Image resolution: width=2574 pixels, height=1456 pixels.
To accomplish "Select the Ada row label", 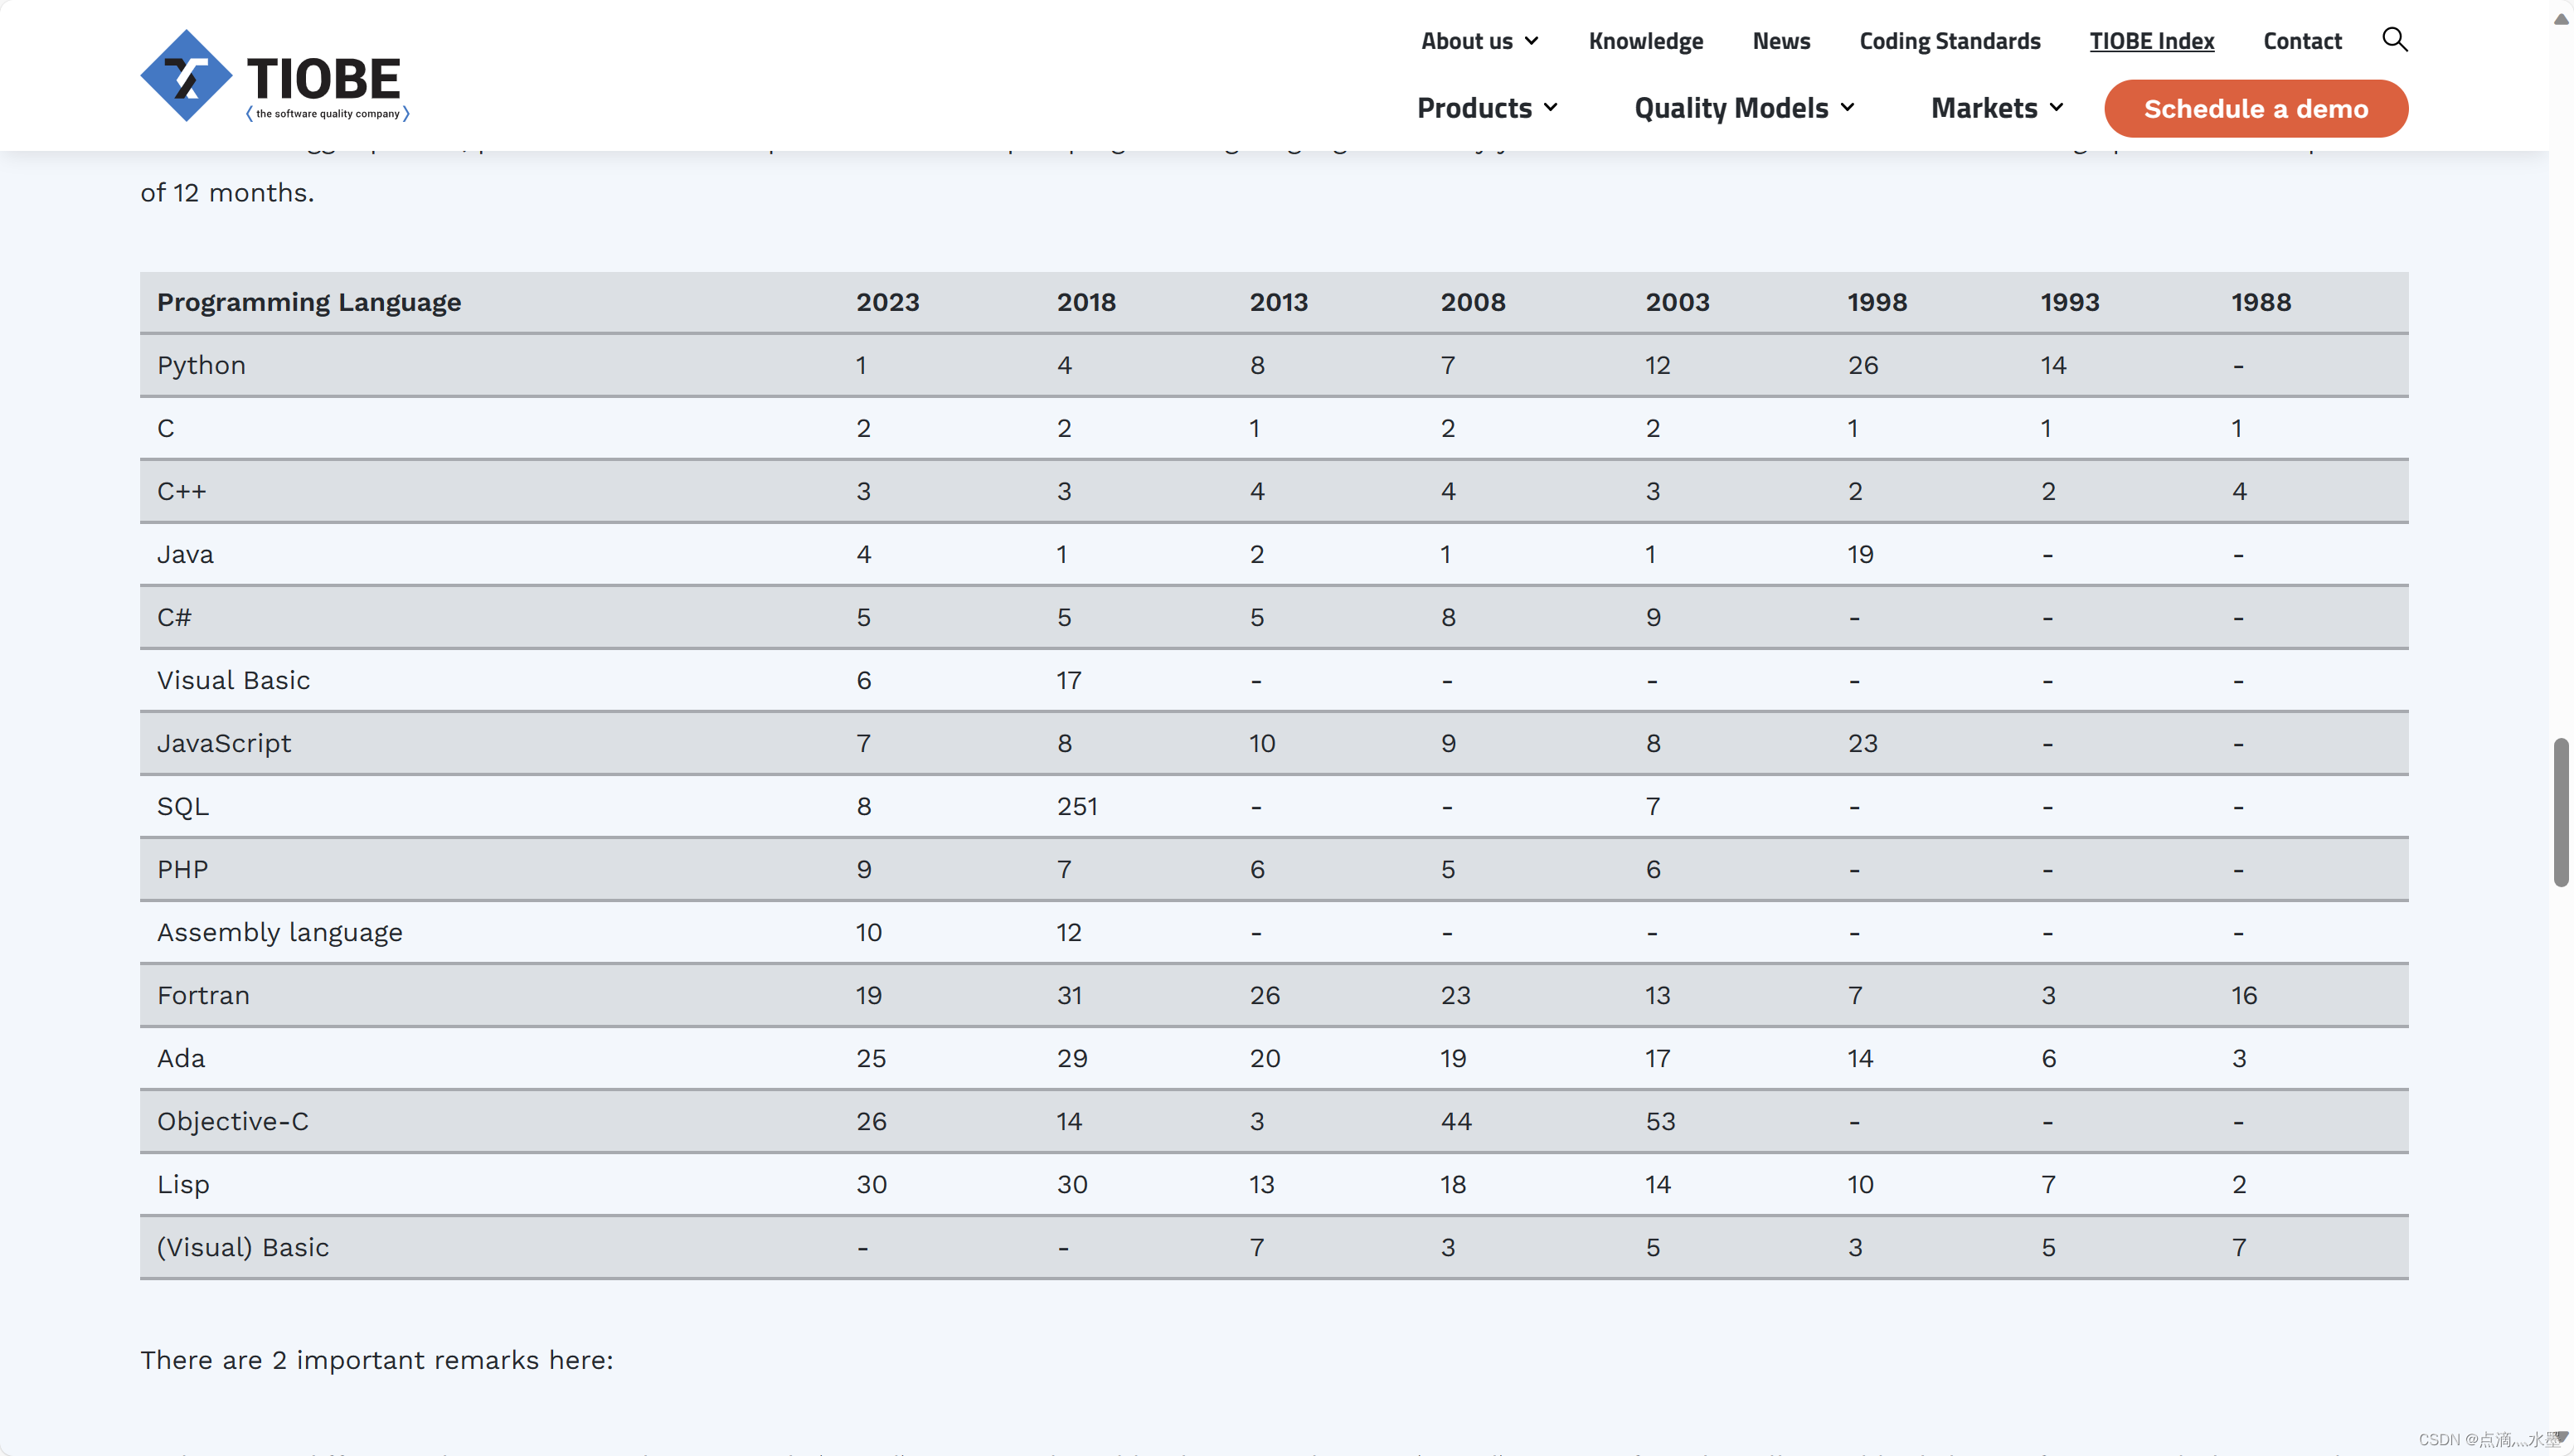I will (x=181, y=1058).
